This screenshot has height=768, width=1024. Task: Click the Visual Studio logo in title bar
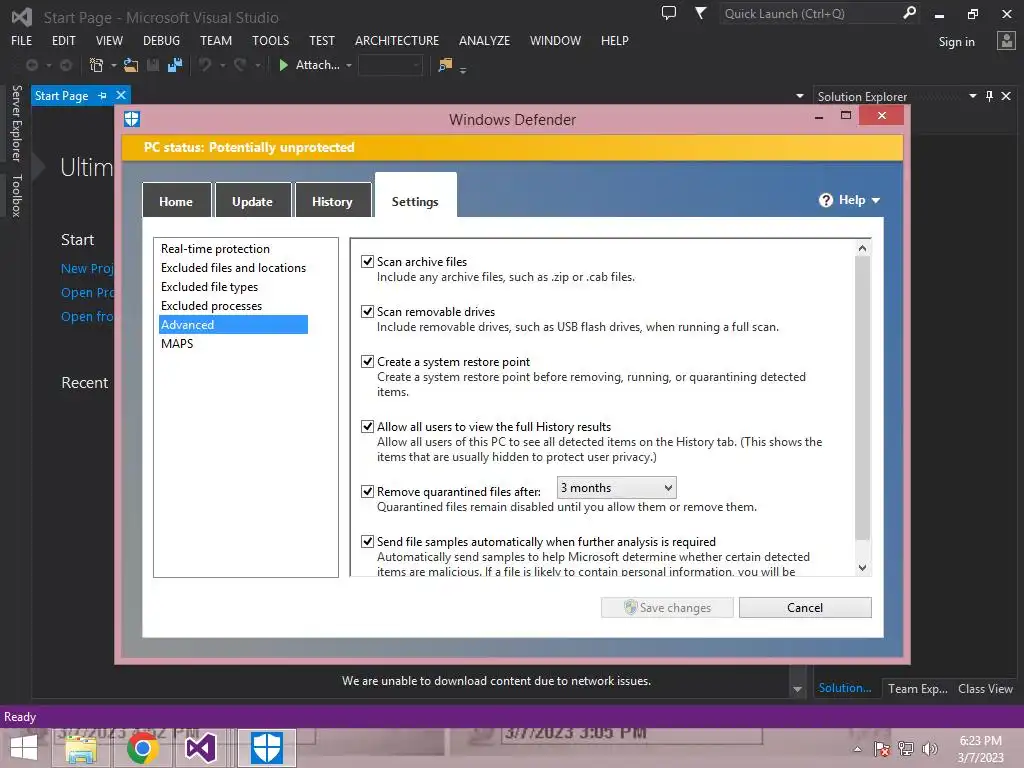point(22,17)
